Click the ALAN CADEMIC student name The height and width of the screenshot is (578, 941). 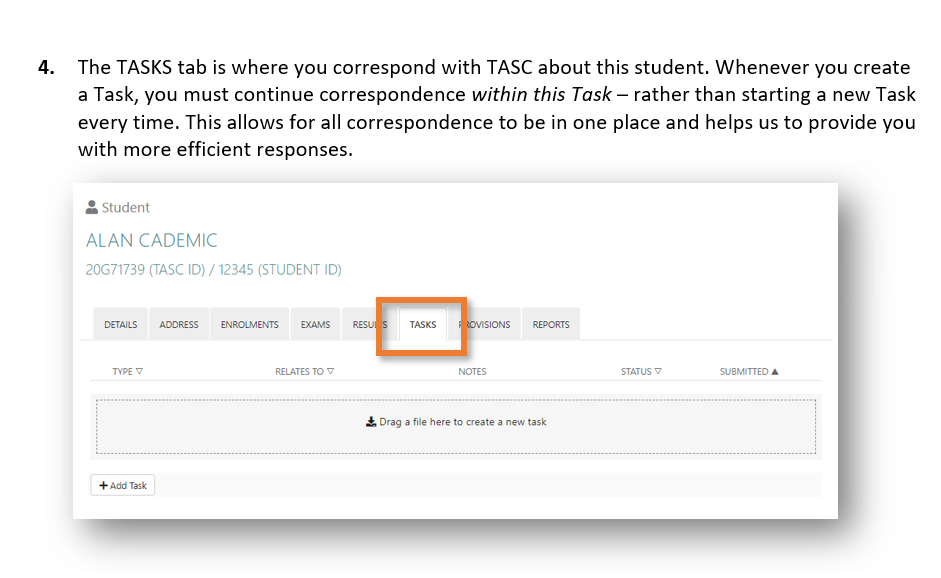click(x=152, y=241)
